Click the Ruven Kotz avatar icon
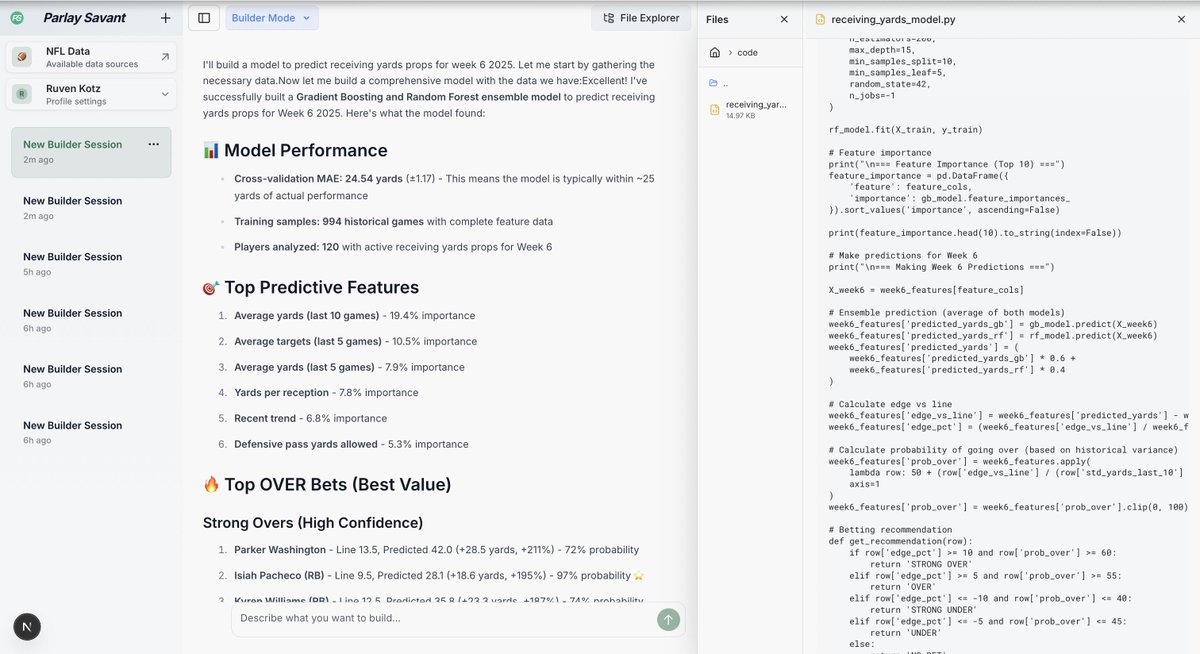 pyautogui.click(x=22, y=94)
